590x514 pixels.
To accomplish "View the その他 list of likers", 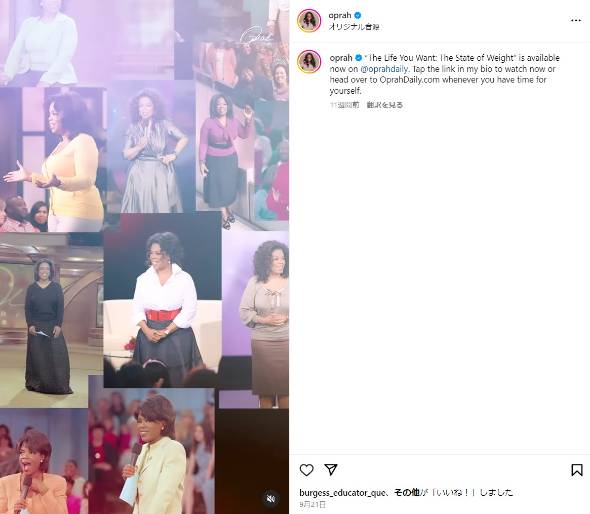I will (x=406, y=492).
